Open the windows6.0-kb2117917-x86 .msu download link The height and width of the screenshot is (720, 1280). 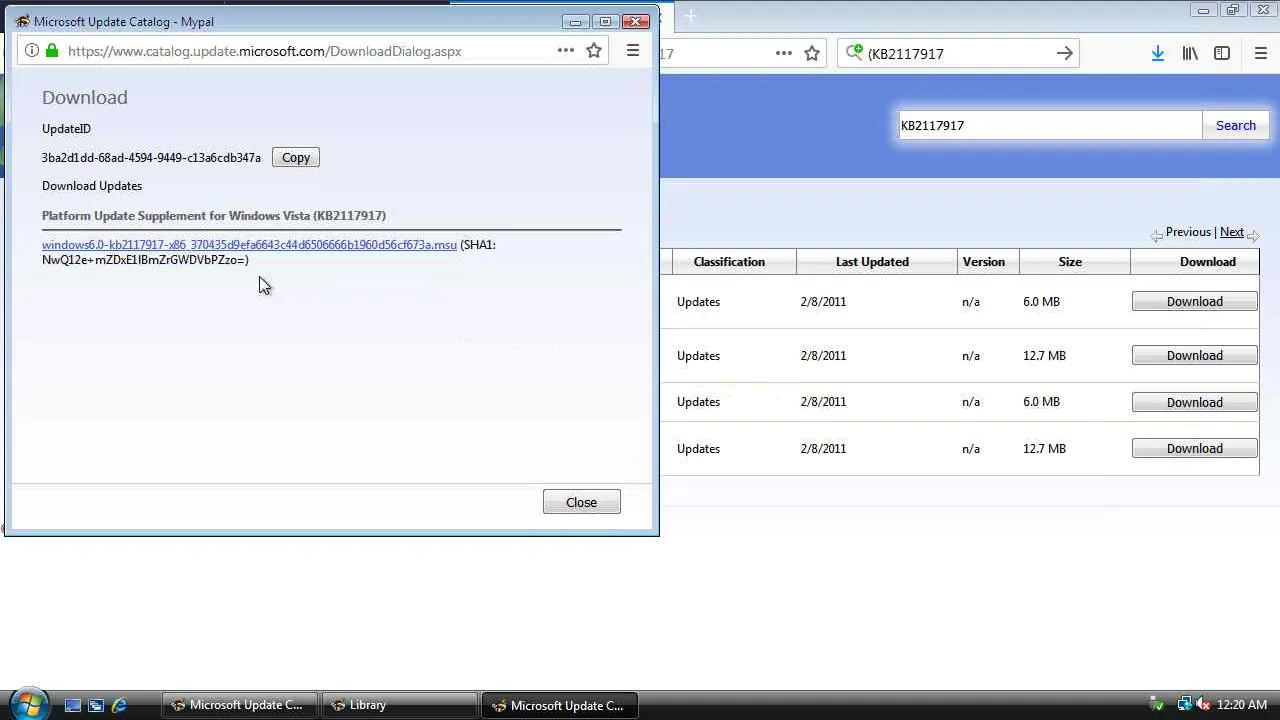pos(249,244)
